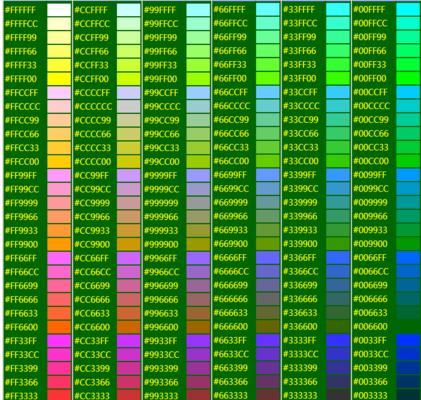Click the #669933 olive green swatch
Image resolution: width=421 pixels, height=400 pixels.
[268, 230]
